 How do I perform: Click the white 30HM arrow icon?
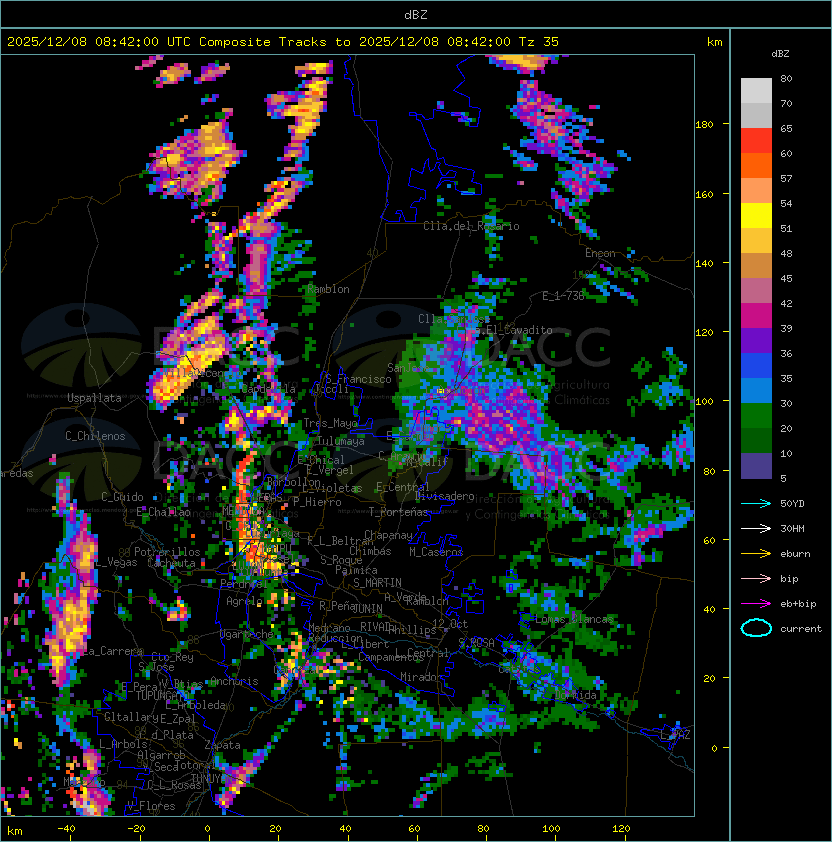[x=756, y=528]
